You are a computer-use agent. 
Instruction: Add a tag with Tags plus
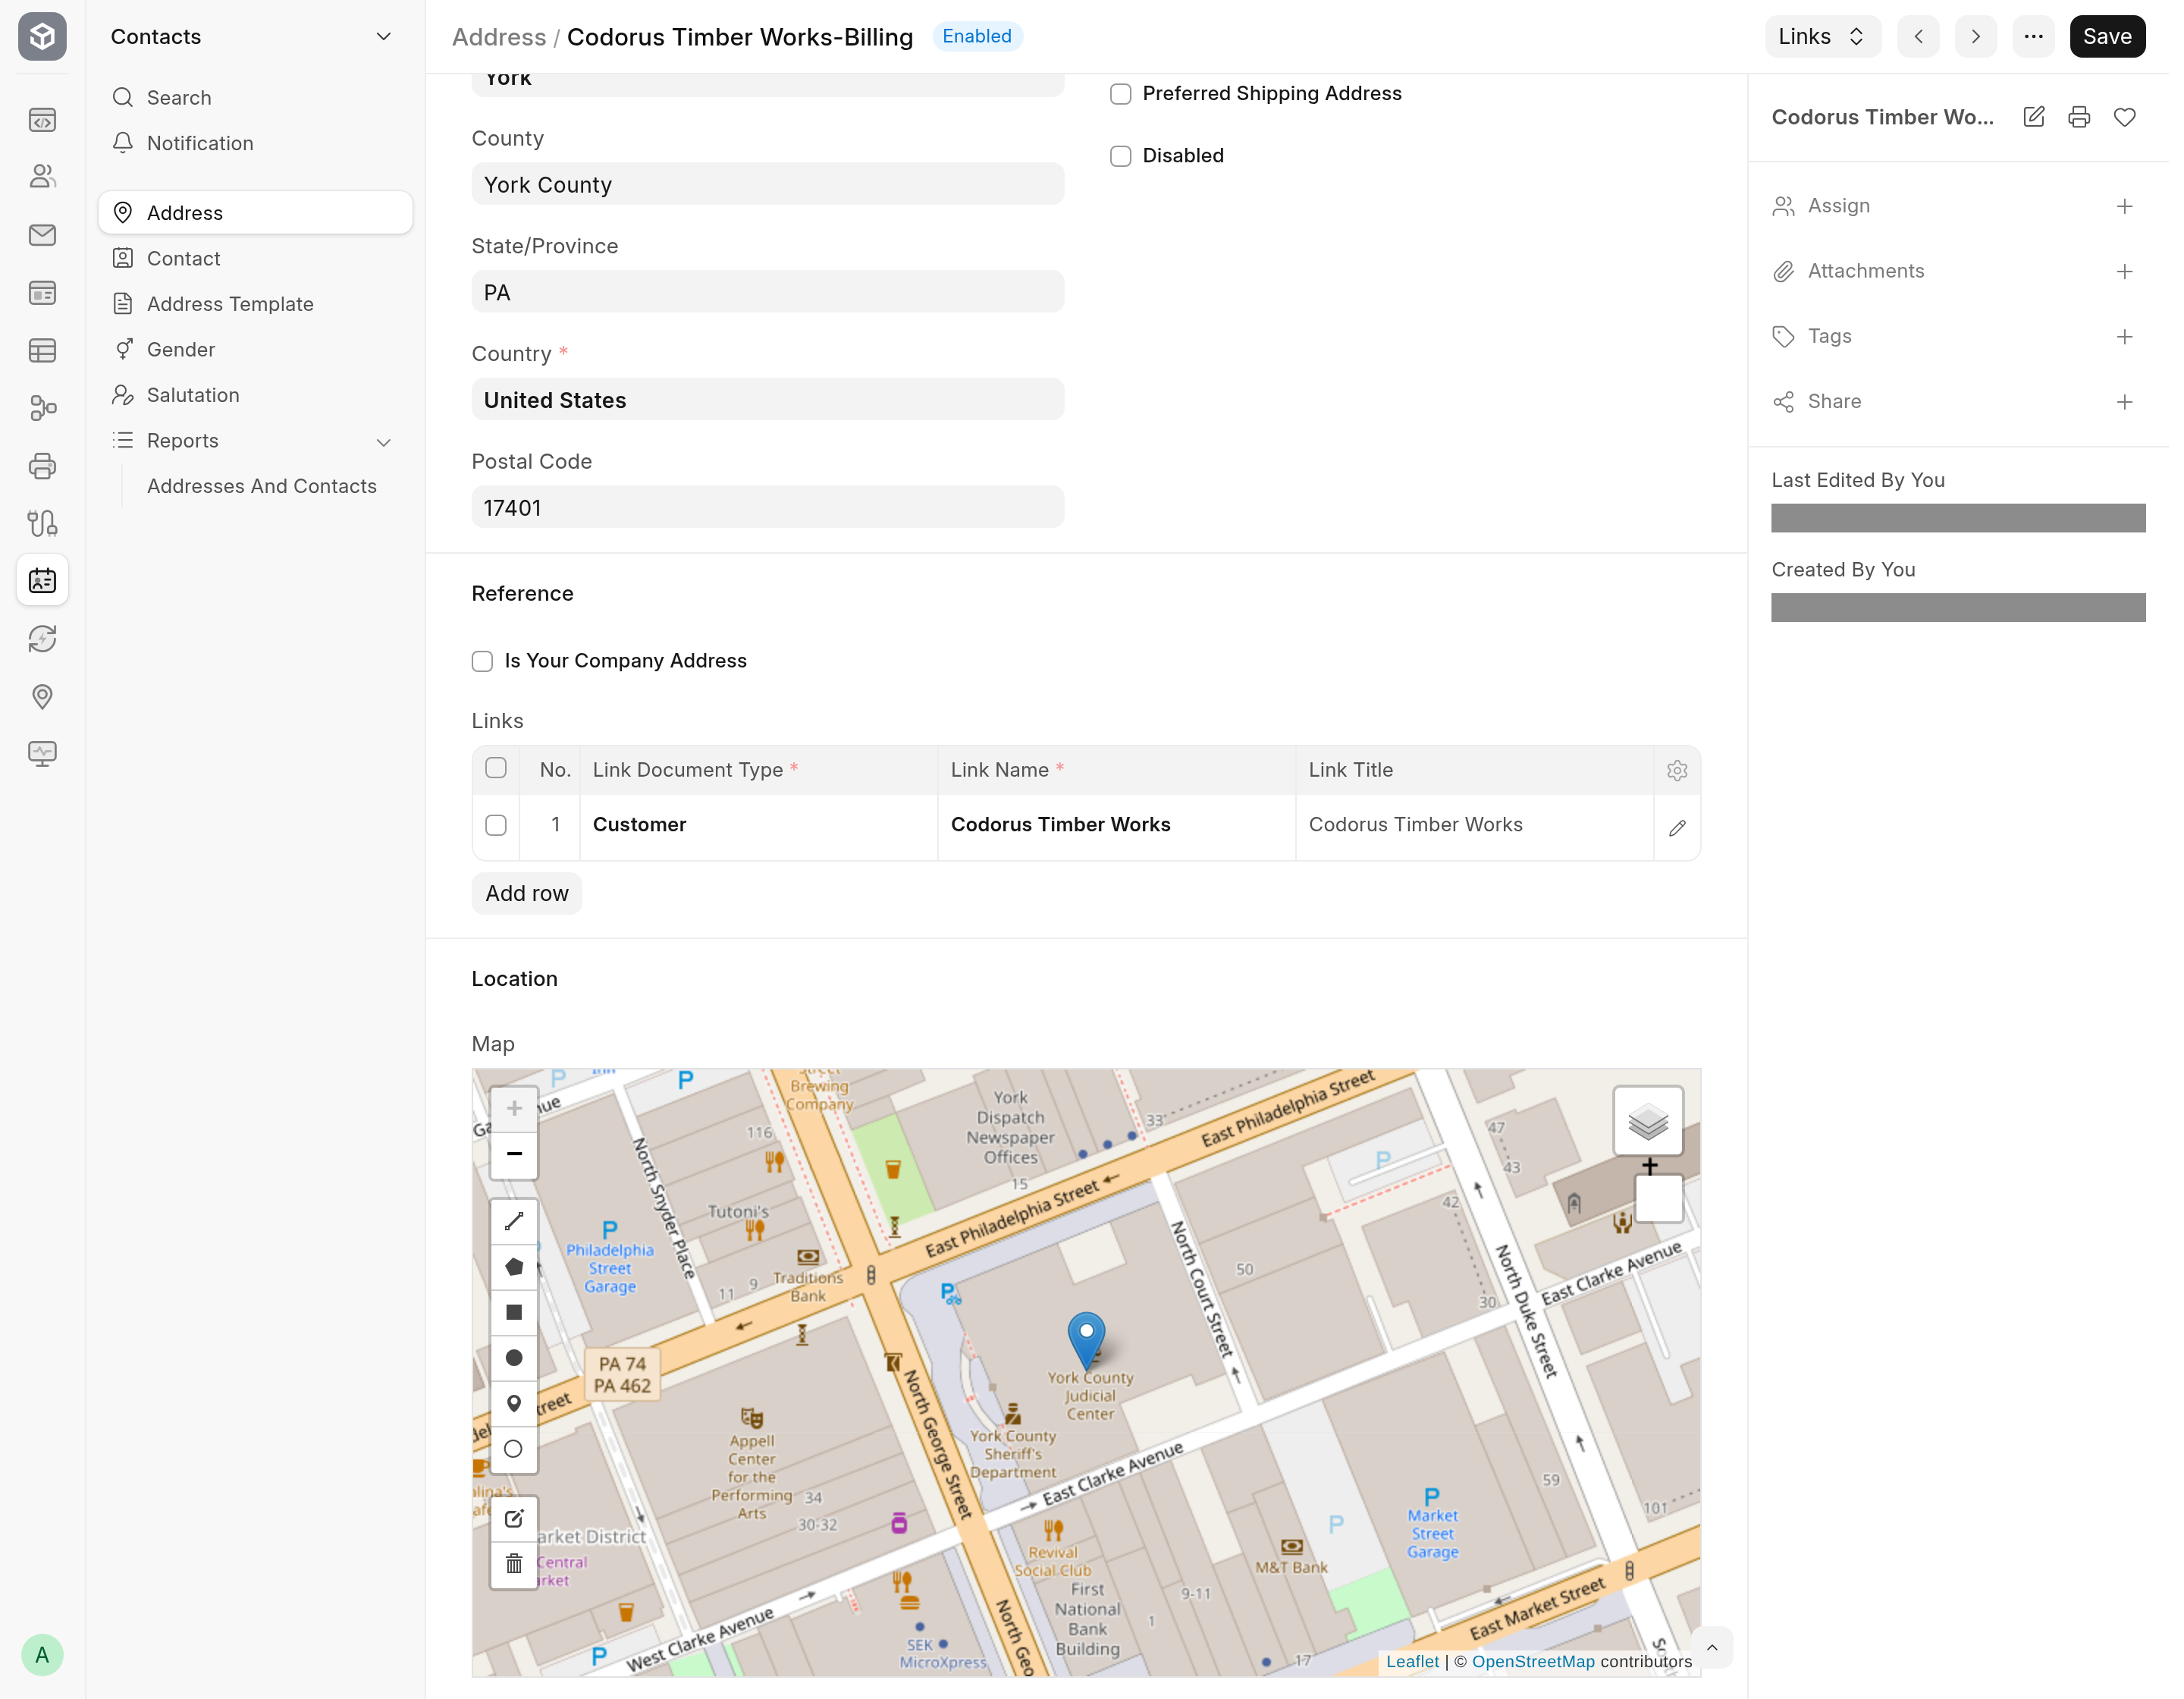coord(2125,337)
